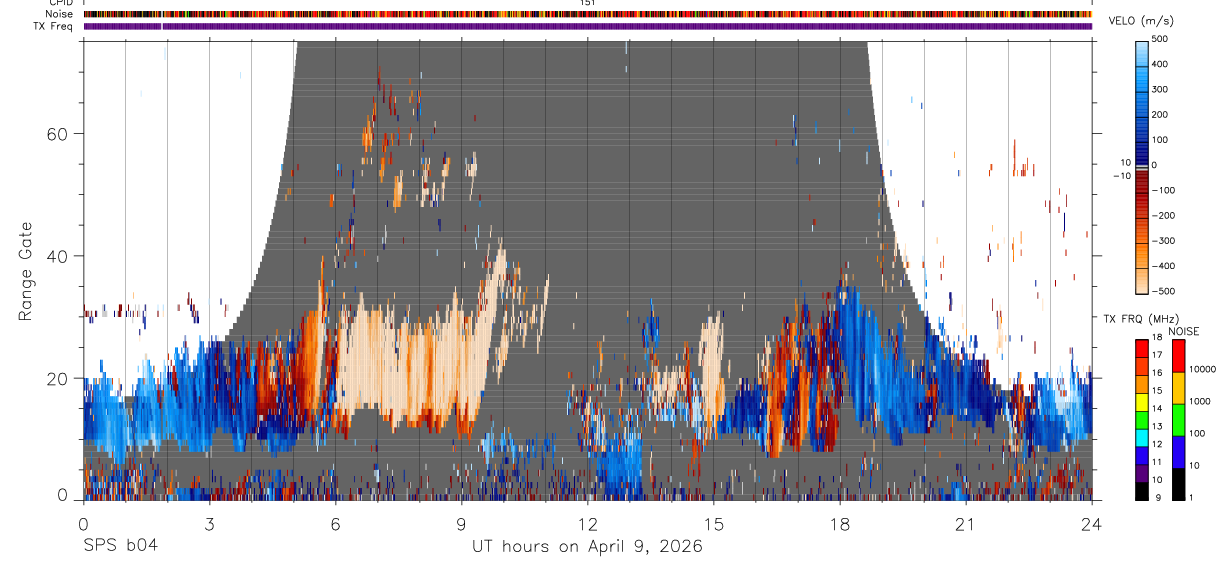Image resolution: width=1228 pixels, height=567 pixels.
Task: Click the purple TX Freq strip above plot
Action: point(588,26)
